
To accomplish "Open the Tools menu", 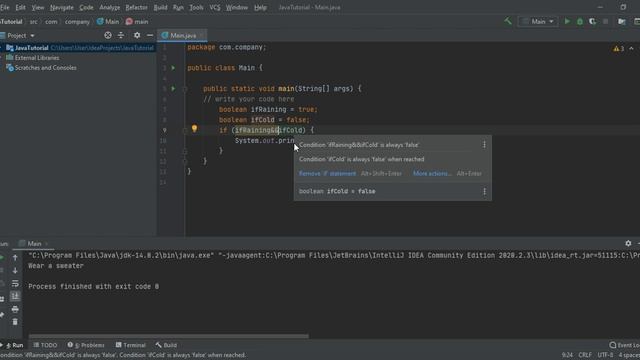I will pos(196,7).
